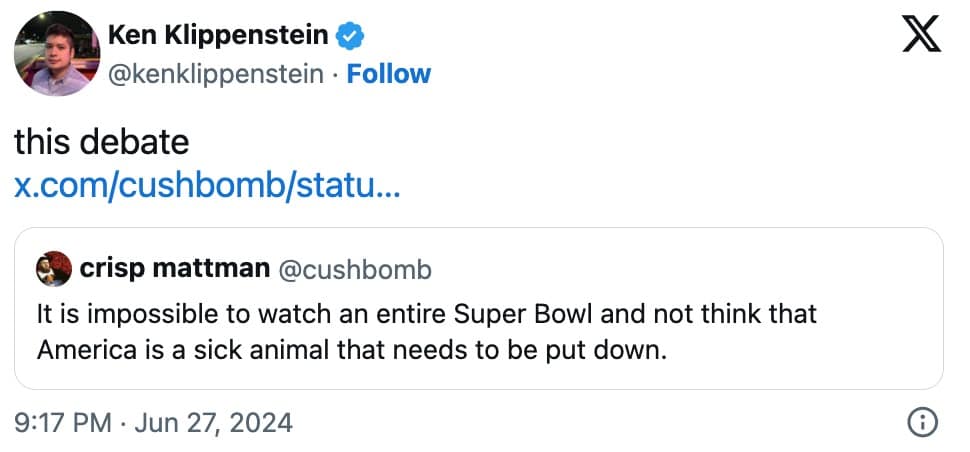Click the line "America is a sick animal"
This screenshot has height=452, width=970.
coord(350,350)
